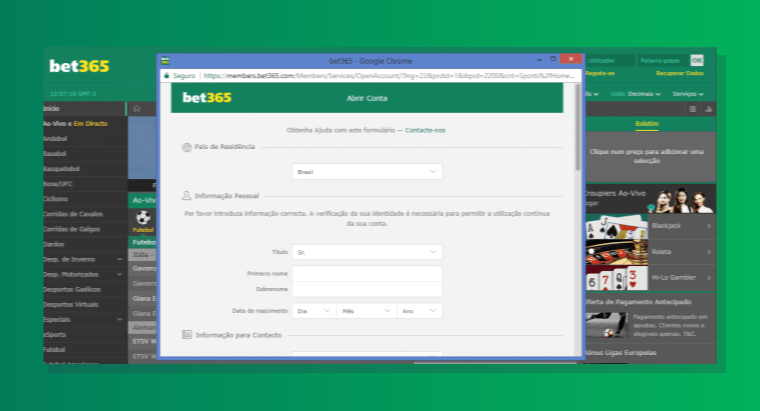760x411 pixels.
Task: Click the Palavra-passe password field
Action: [663, 61]
